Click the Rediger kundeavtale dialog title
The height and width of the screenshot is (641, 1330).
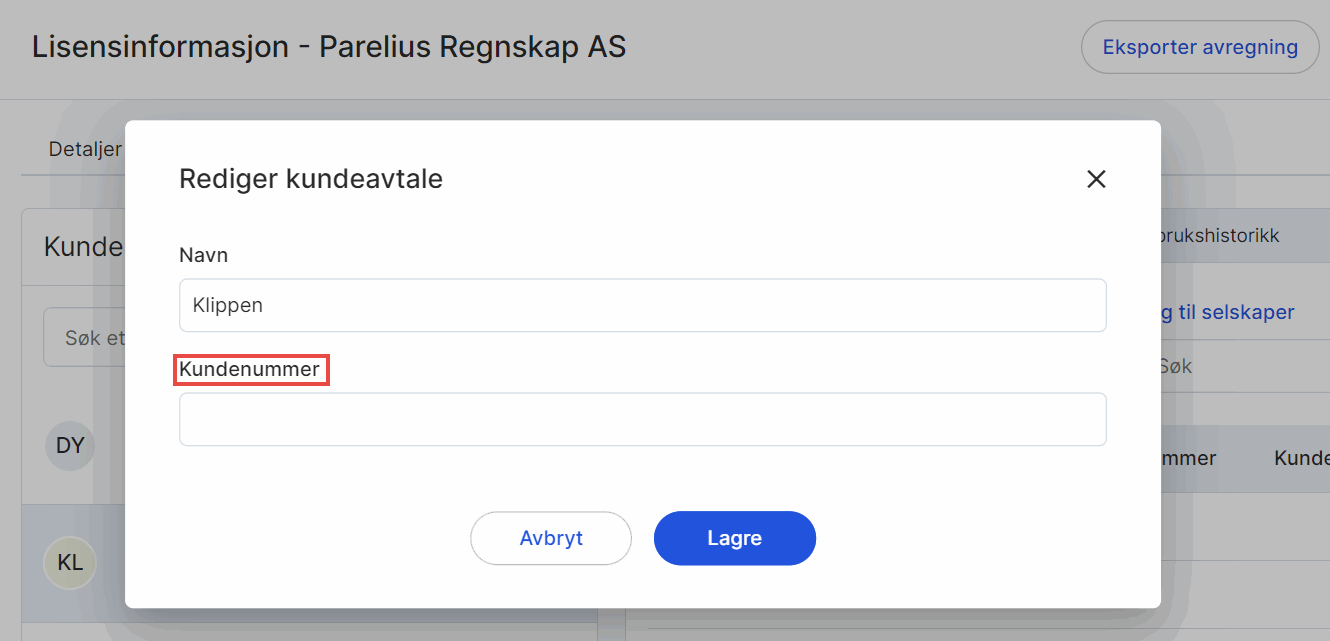310,180
